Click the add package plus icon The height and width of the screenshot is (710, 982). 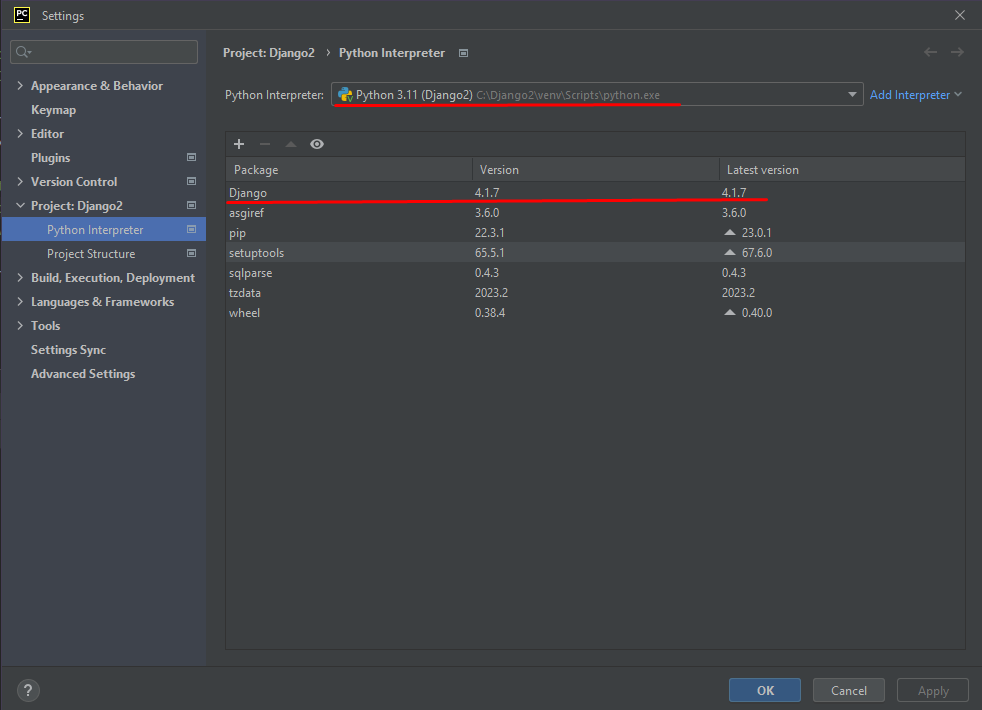click(x=239, y=144)
